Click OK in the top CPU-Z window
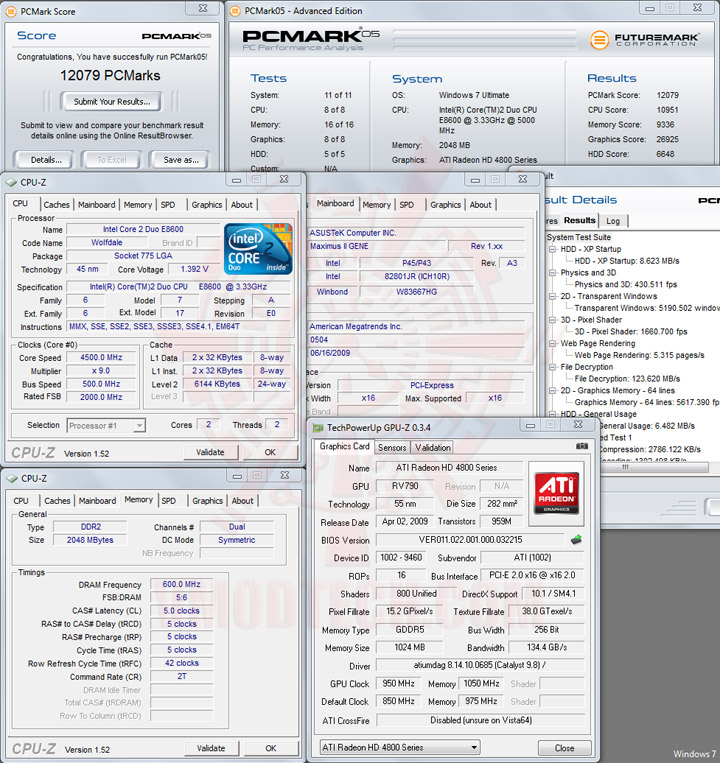Screen dimensions: 720x763 pyautogui.click(x=270, y=453)
